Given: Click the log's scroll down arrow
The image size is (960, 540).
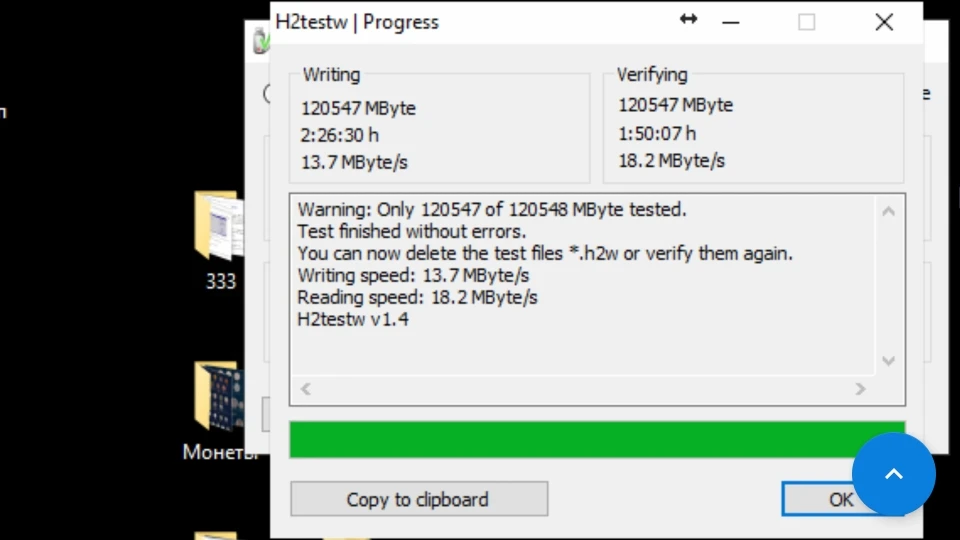Looking at the screenshot, I should coord(888,361).
